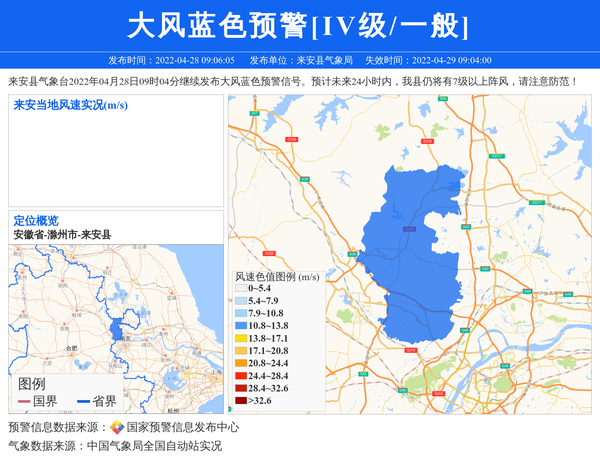Click the 合肥 city label on overview map
Viewport: 600px width, 471px height.
click(x=71, y=348)
